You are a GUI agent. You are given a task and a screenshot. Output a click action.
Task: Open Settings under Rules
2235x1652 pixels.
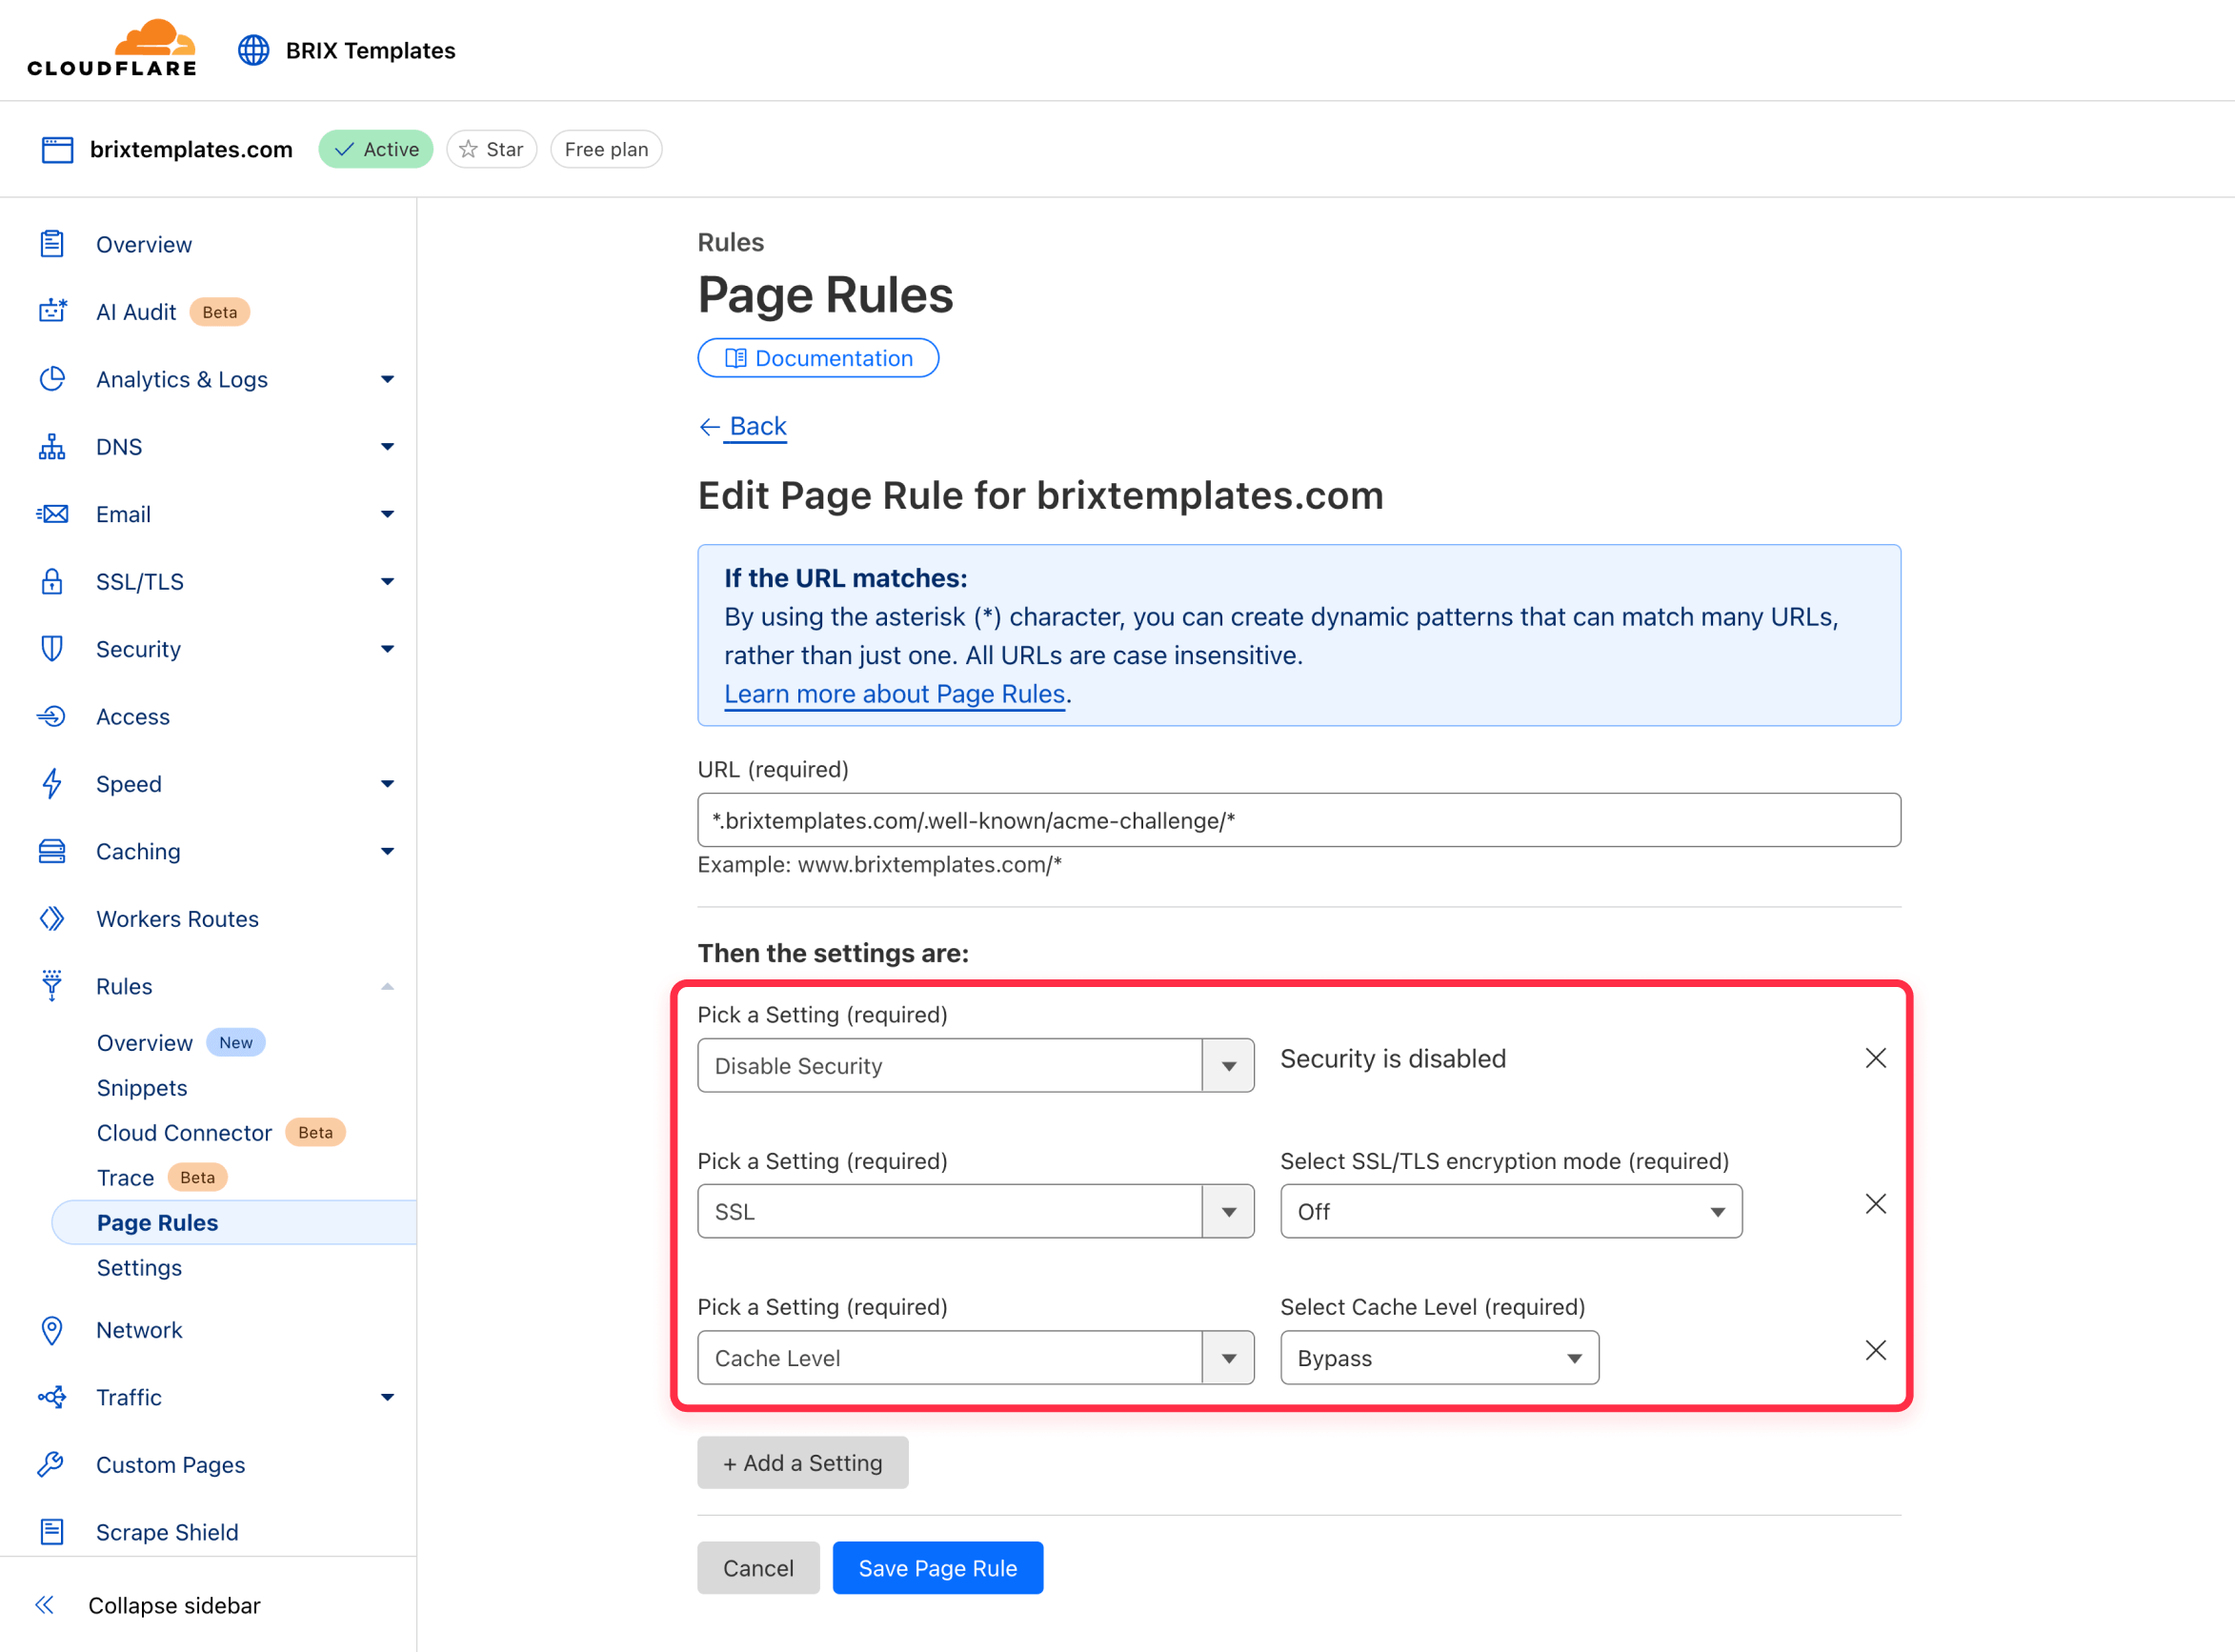[139, 1267]
